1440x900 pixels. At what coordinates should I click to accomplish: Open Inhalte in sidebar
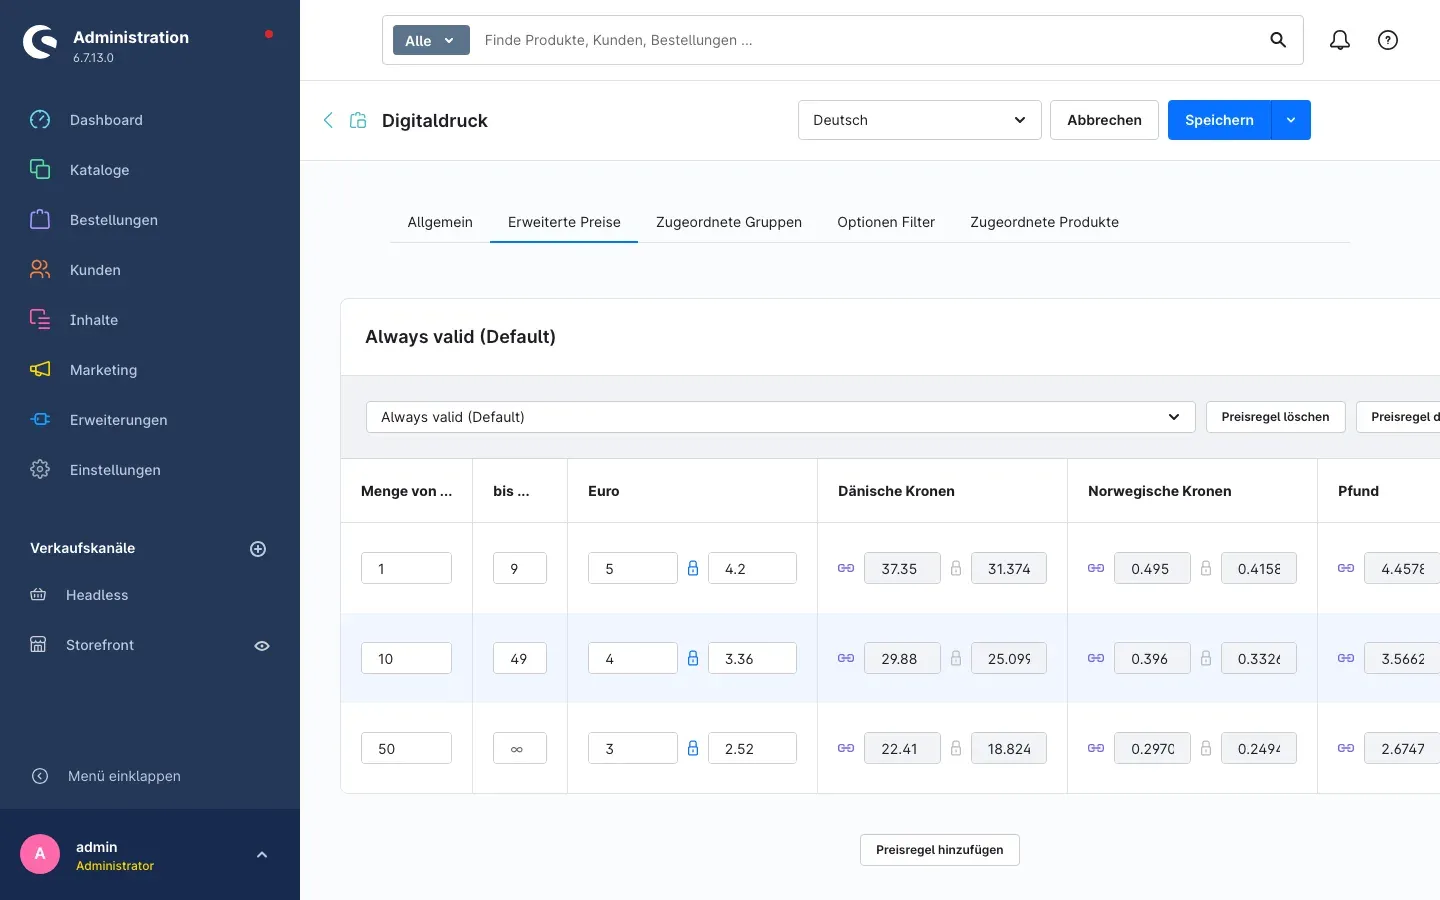click(x=94, y=320)
